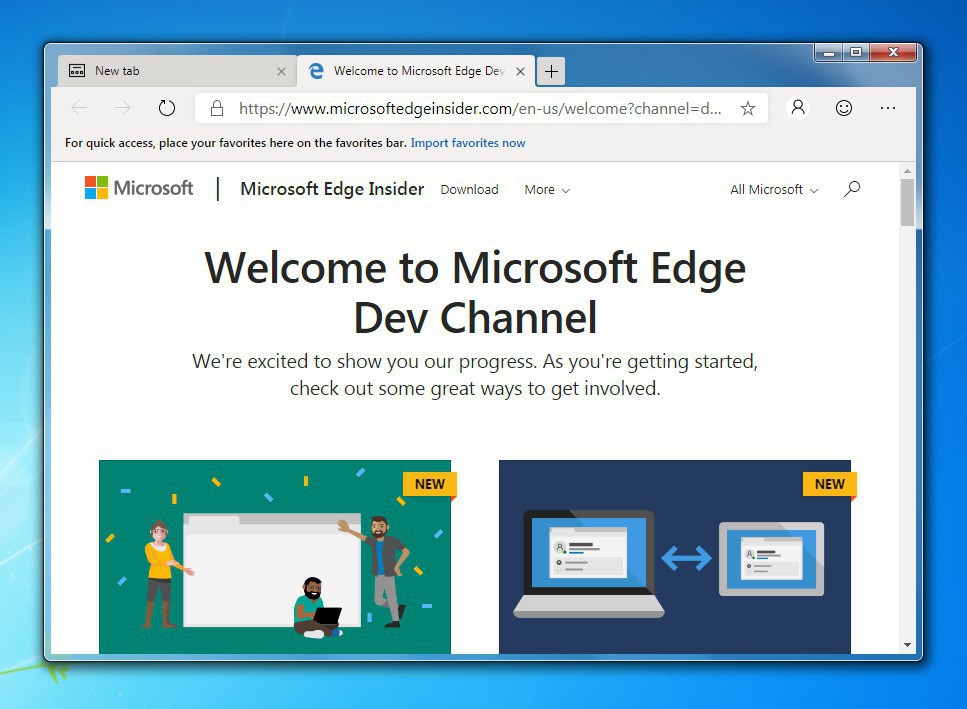Viewport: 967px width, 709px height.
Task: Expand the More dropdown menu
Action: coord(547,189)
